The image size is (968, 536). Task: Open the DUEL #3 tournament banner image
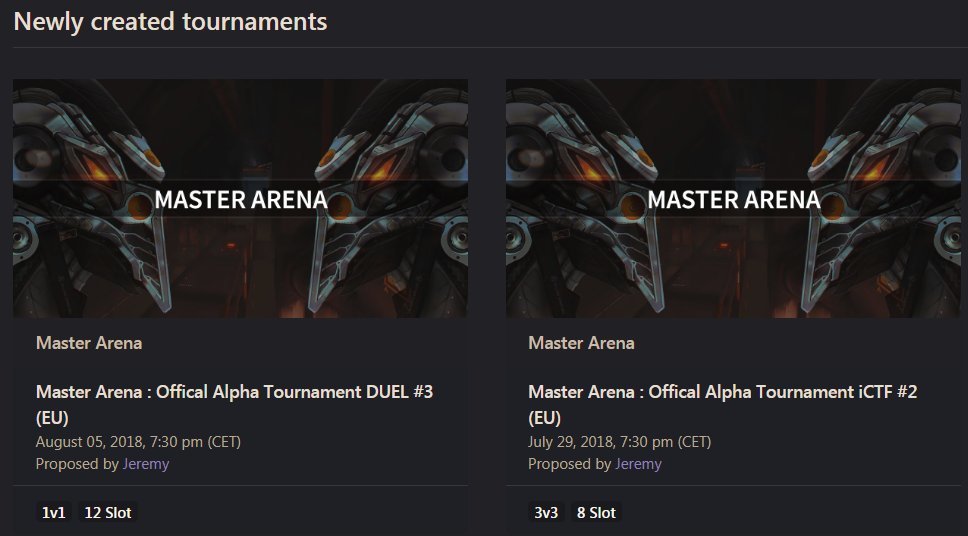click(240, 199)
